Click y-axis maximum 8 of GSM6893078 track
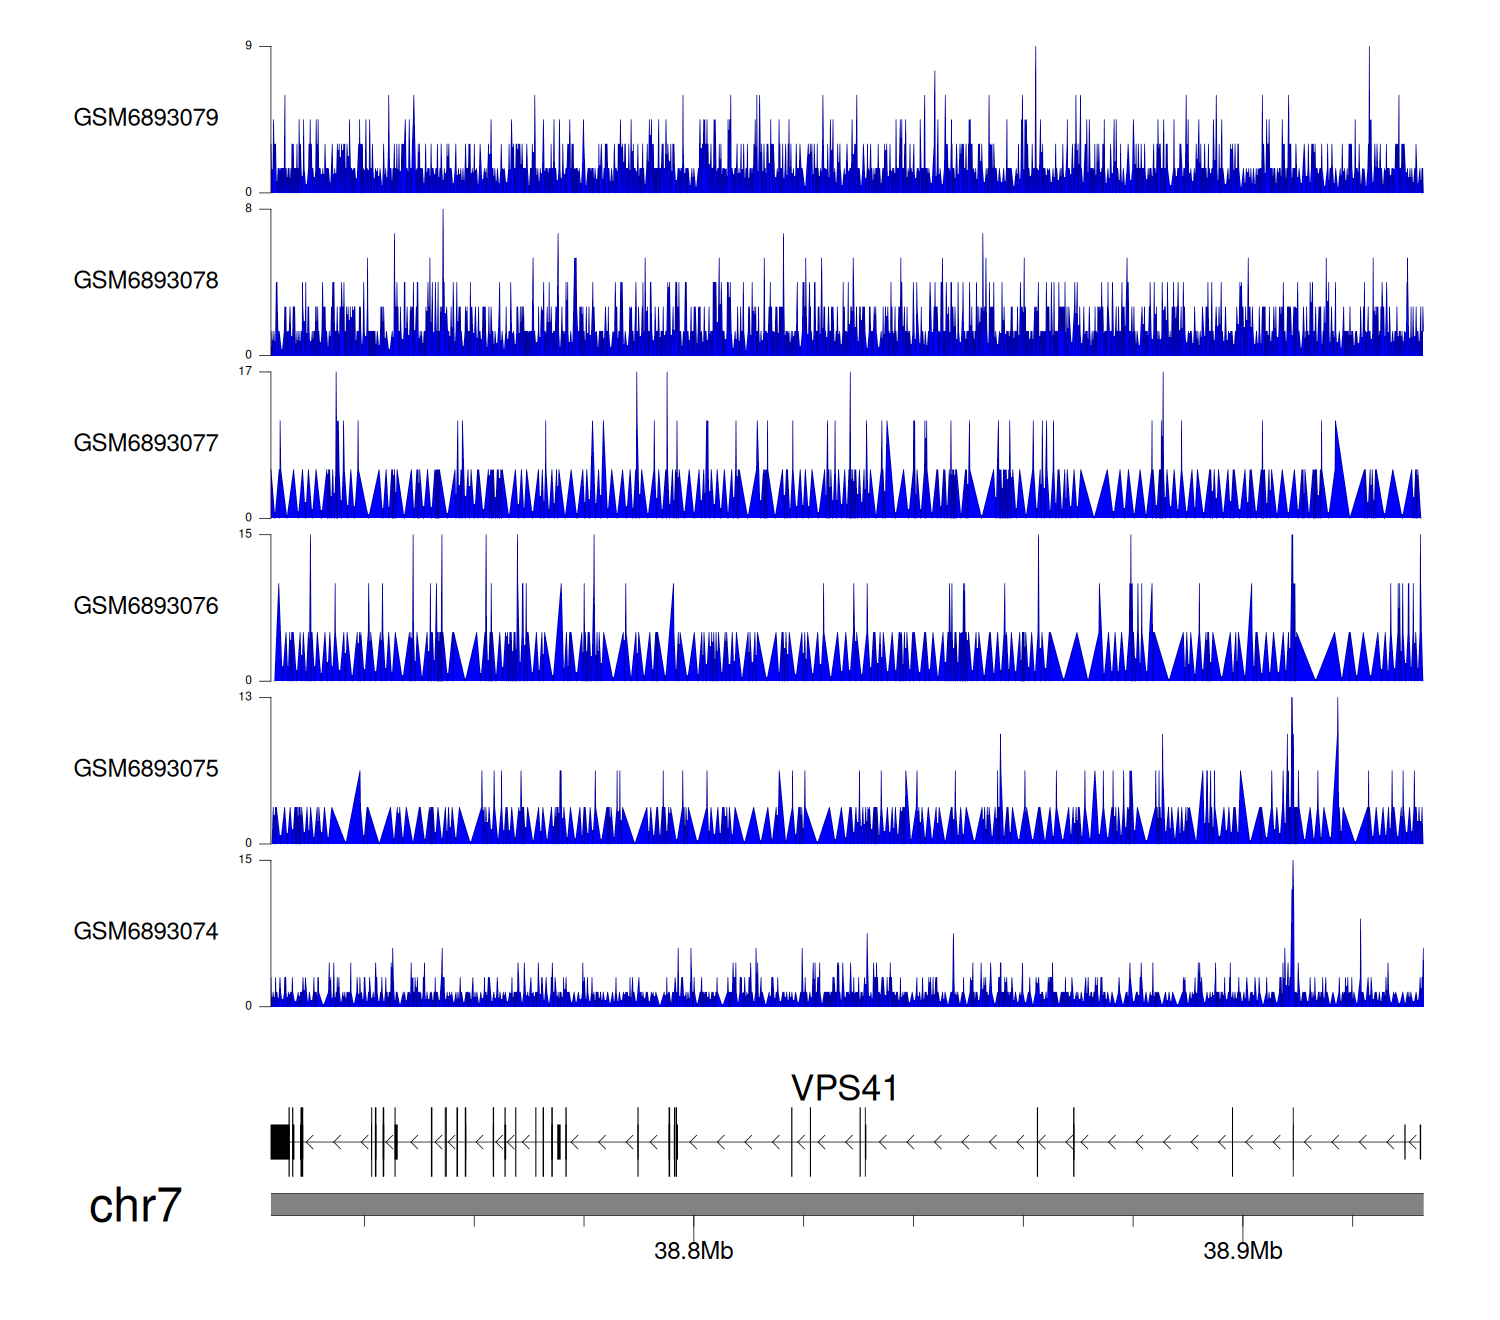 [x=248, y=209]
